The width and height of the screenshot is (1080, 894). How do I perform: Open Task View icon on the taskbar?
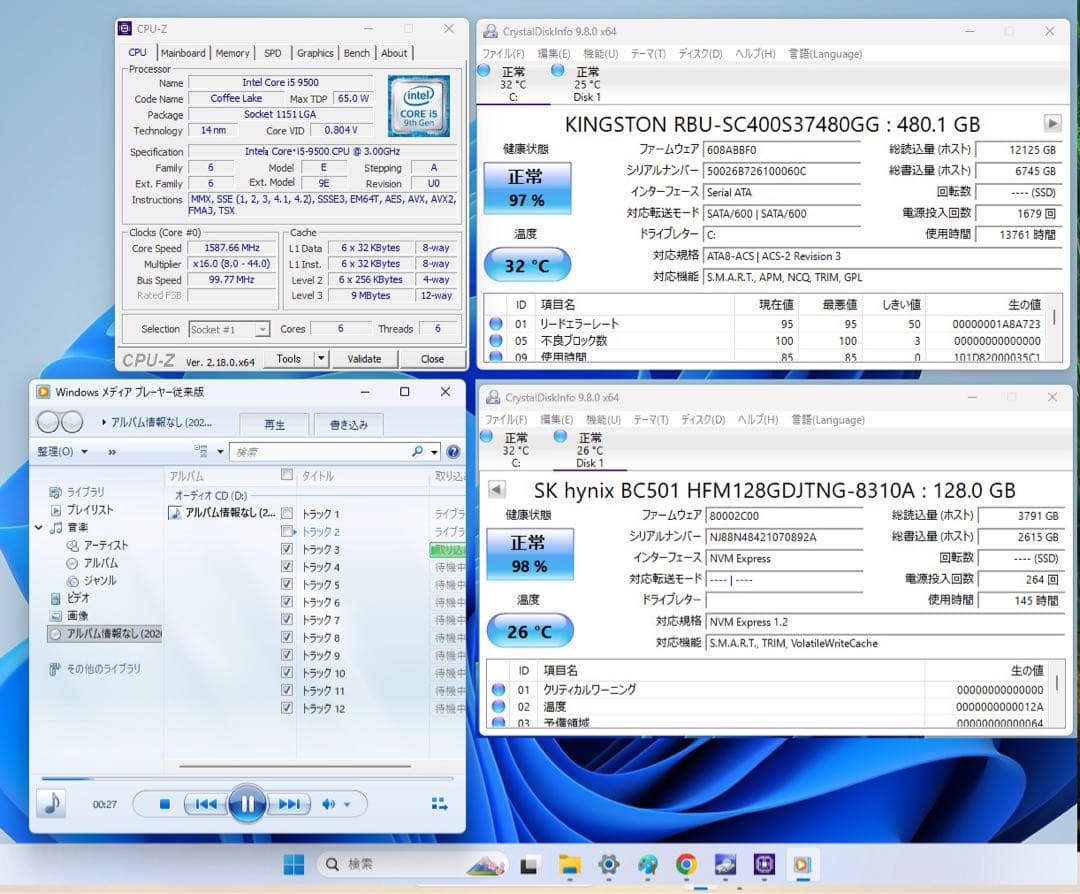pyautogui.click(x=529, y=864)
